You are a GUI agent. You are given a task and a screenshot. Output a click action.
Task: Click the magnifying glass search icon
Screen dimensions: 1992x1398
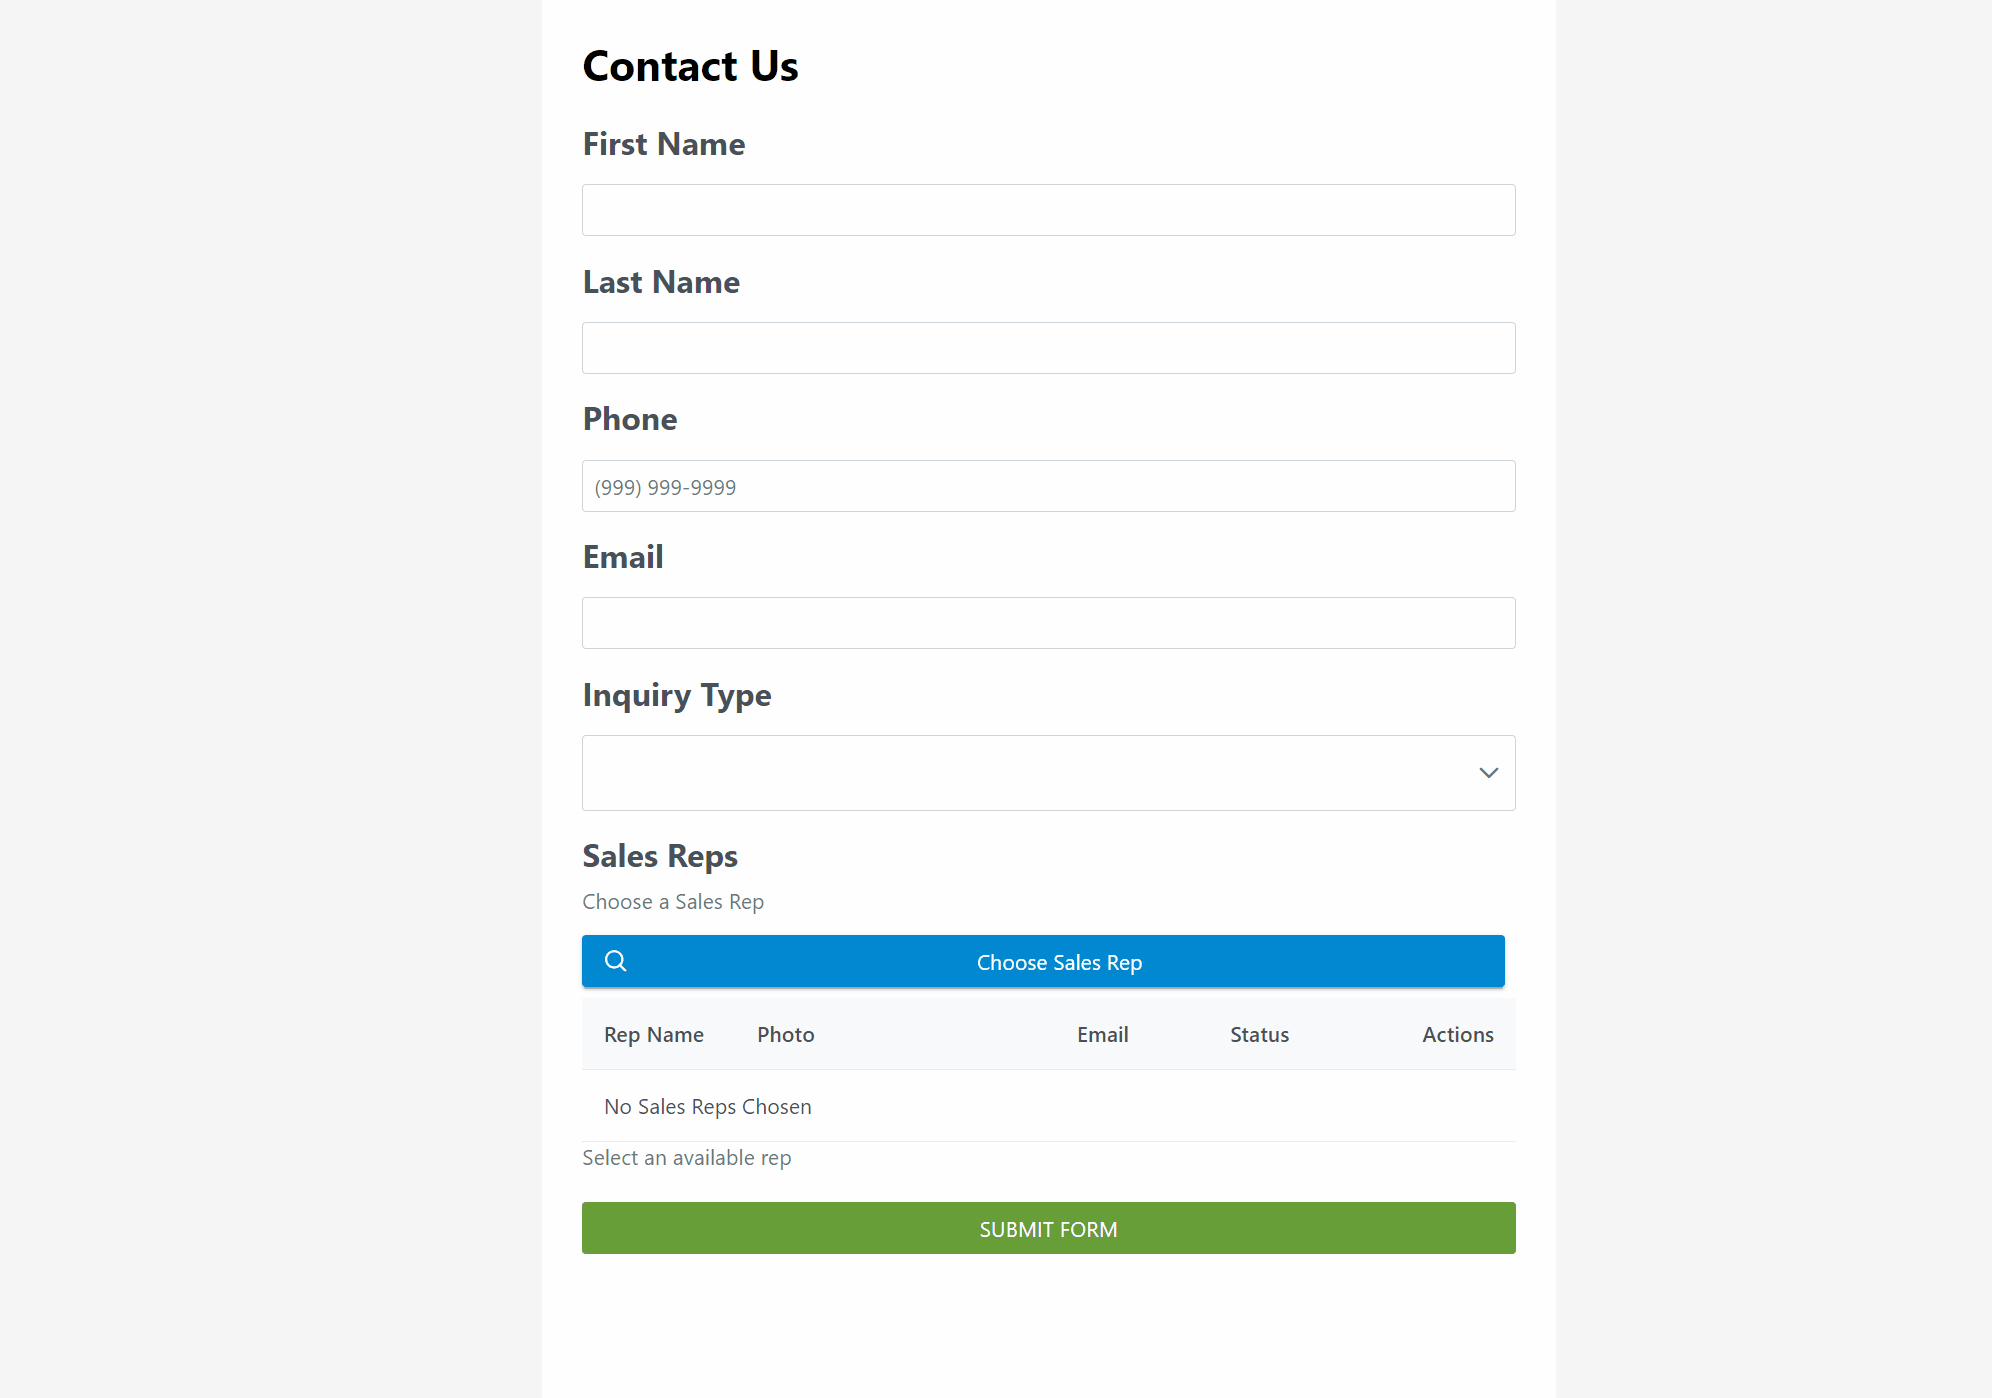tap(616, 961)
